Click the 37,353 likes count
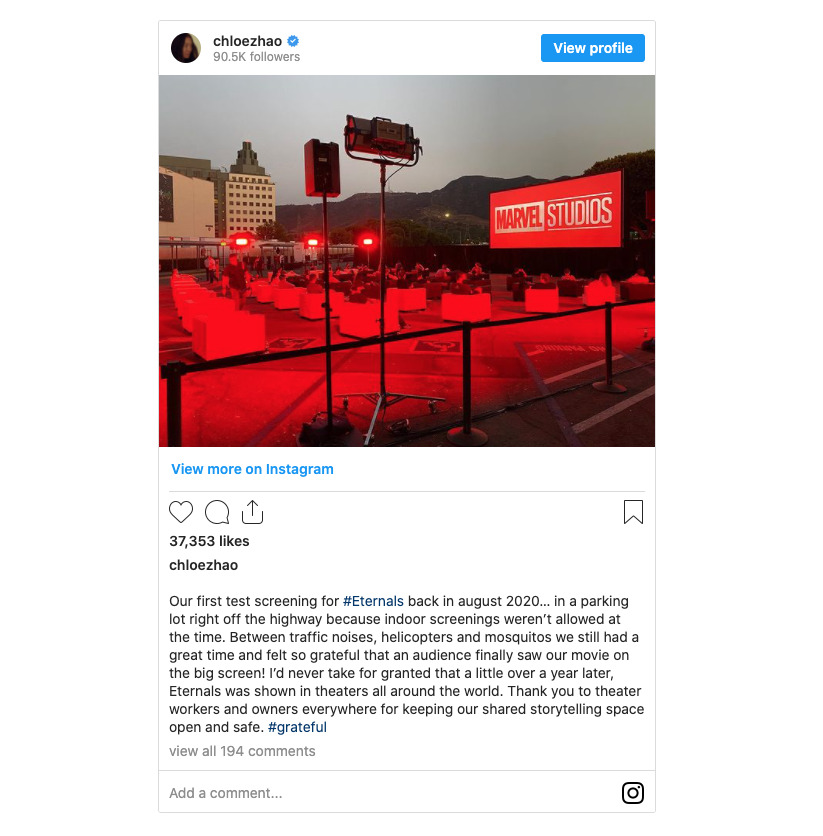The image size is (823, 836). click(209, 541)
